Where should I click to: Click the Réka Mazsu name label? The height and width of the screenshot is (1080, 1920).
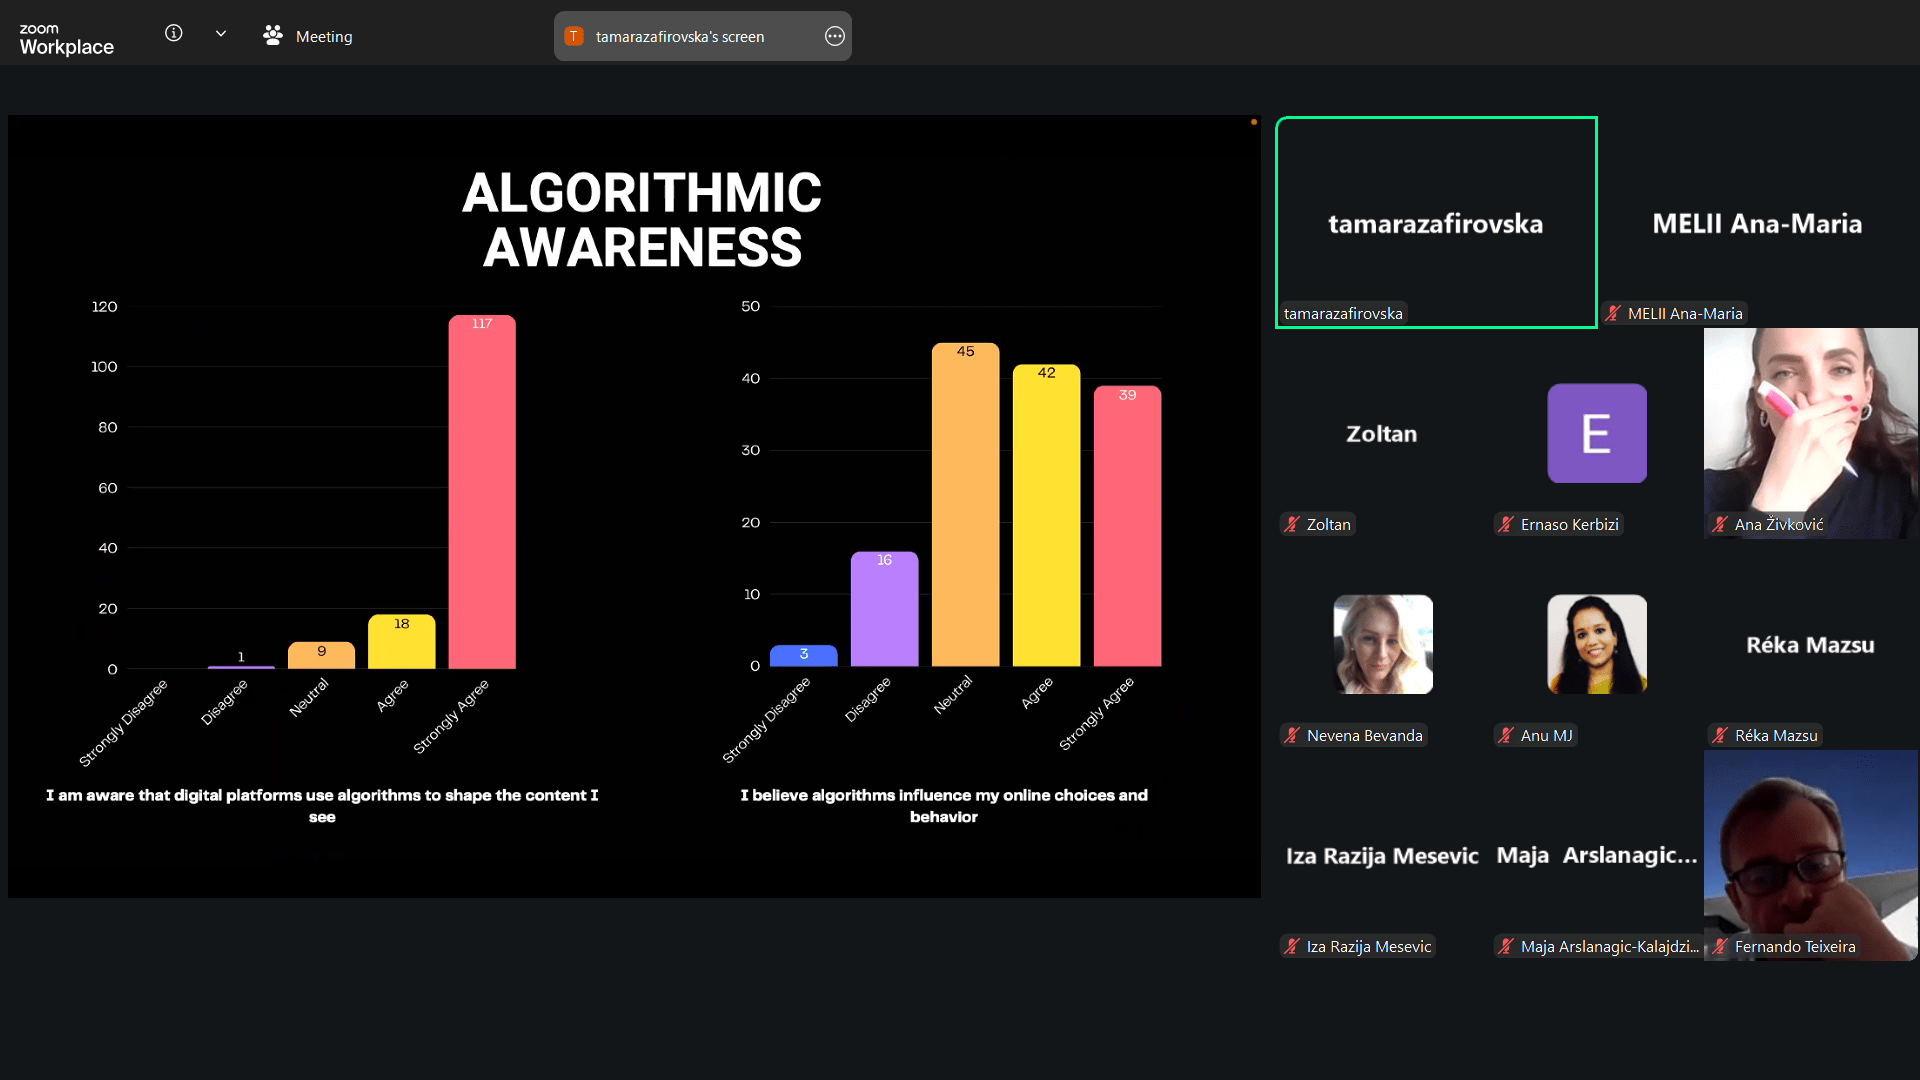(x=1775, y=735)
